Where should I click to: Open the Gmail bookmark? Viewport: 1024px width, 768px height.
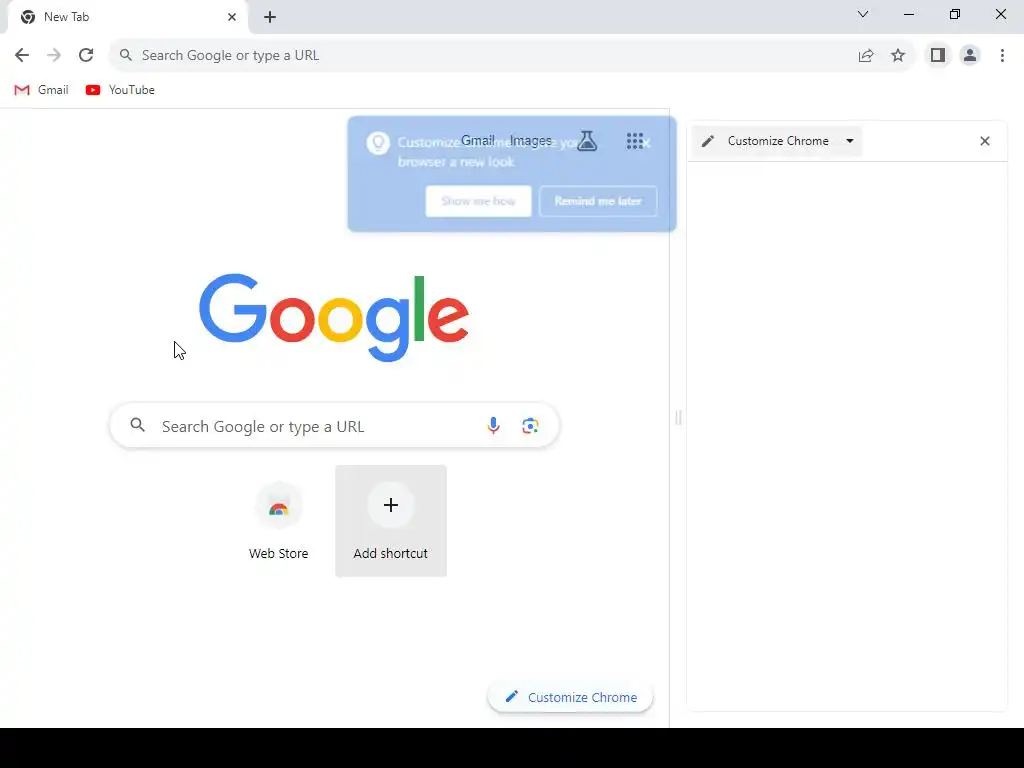41,90
